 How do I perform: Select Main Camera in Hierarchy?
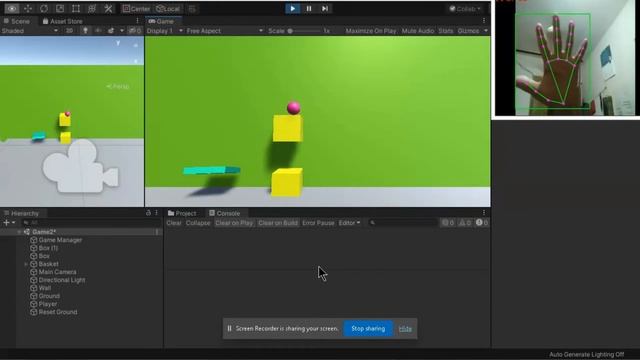(x=57, y=272)
